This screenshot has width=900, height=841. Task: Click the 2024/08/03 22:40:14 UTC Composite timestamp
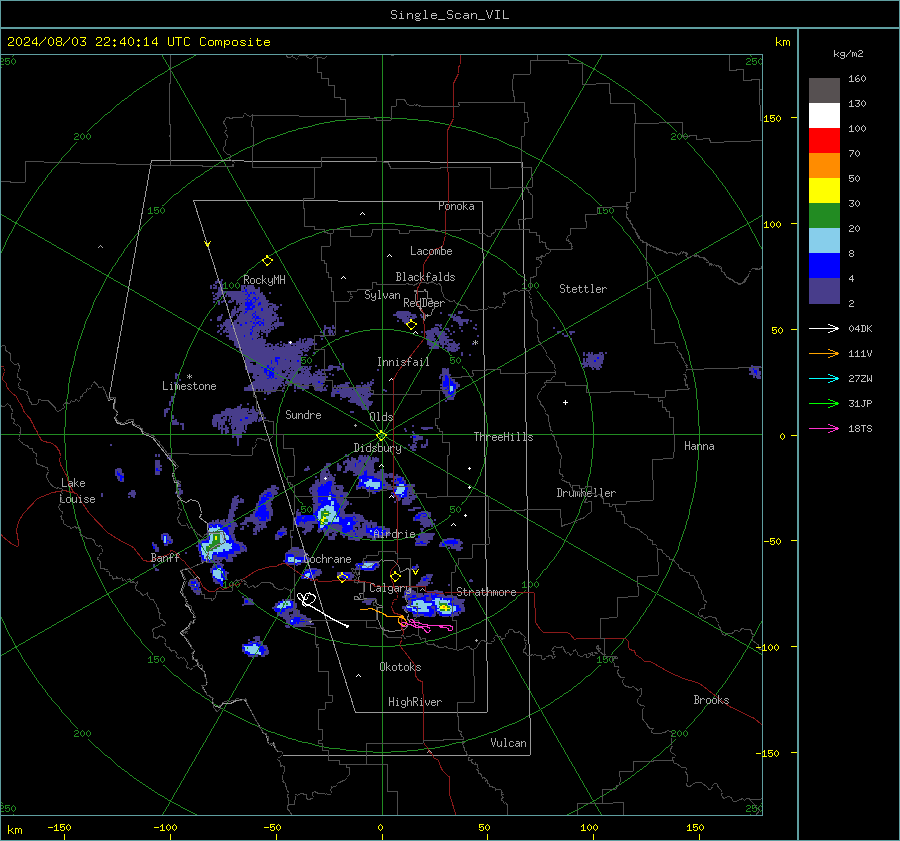[138, 42]
